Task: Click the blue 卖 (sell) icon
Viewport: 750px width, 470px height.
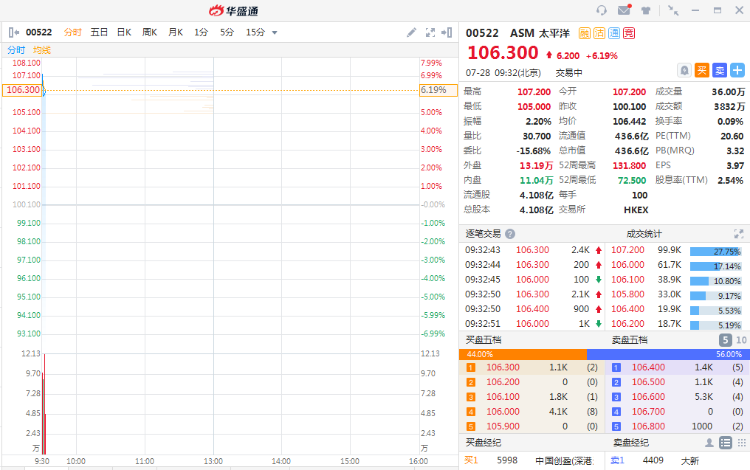Action: click(x=719, y=70)
